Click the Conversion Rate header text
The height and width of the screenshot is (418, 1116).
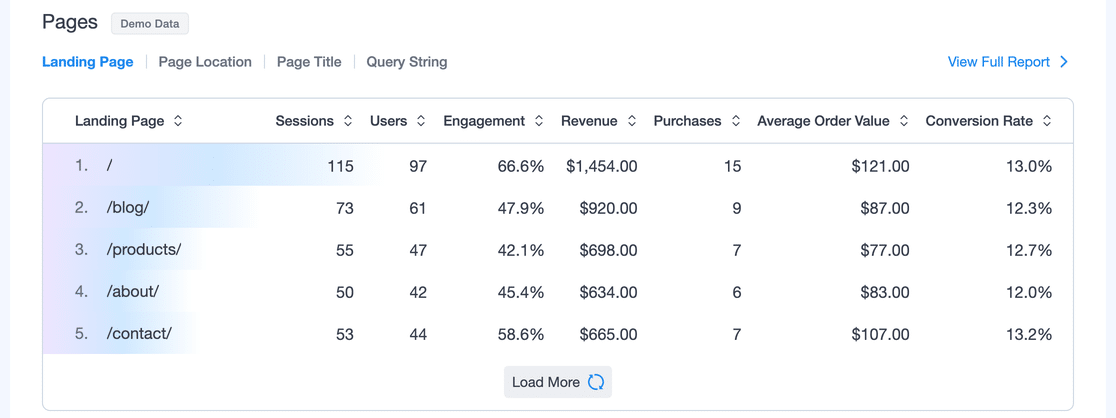[979, 121]
